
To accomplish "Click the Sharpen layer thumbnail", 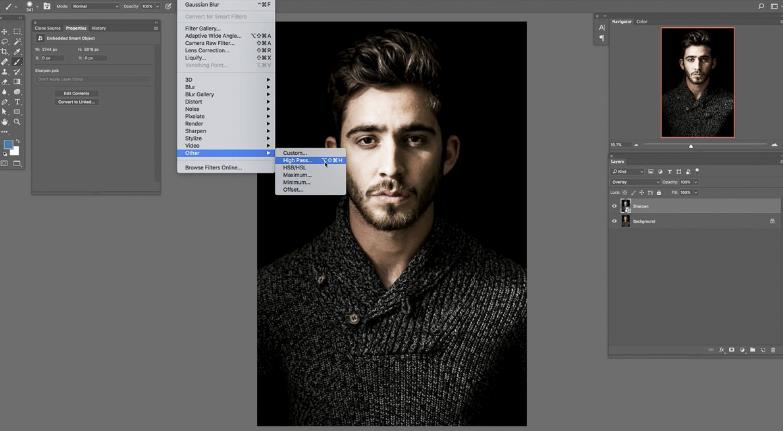I will coord(626,206).
